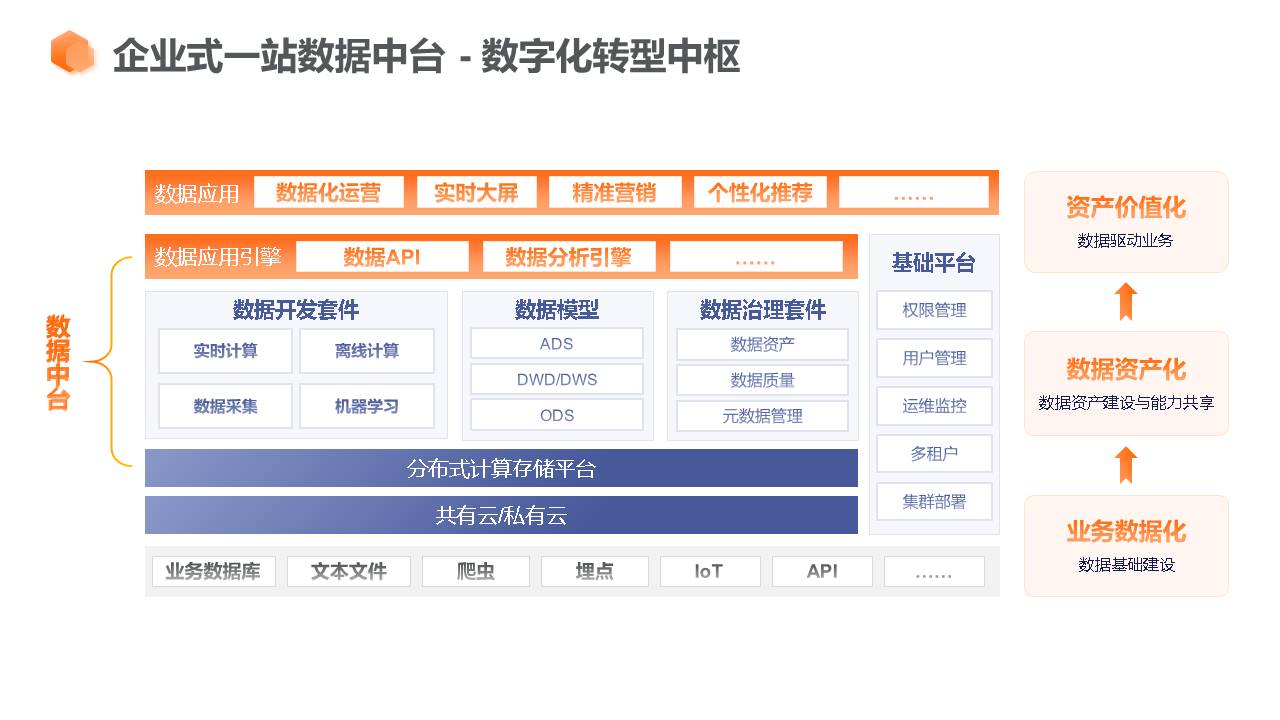Click the 爬虫 source box
Viewport: 1280px width, 720px height.
(x=476, y=571)
